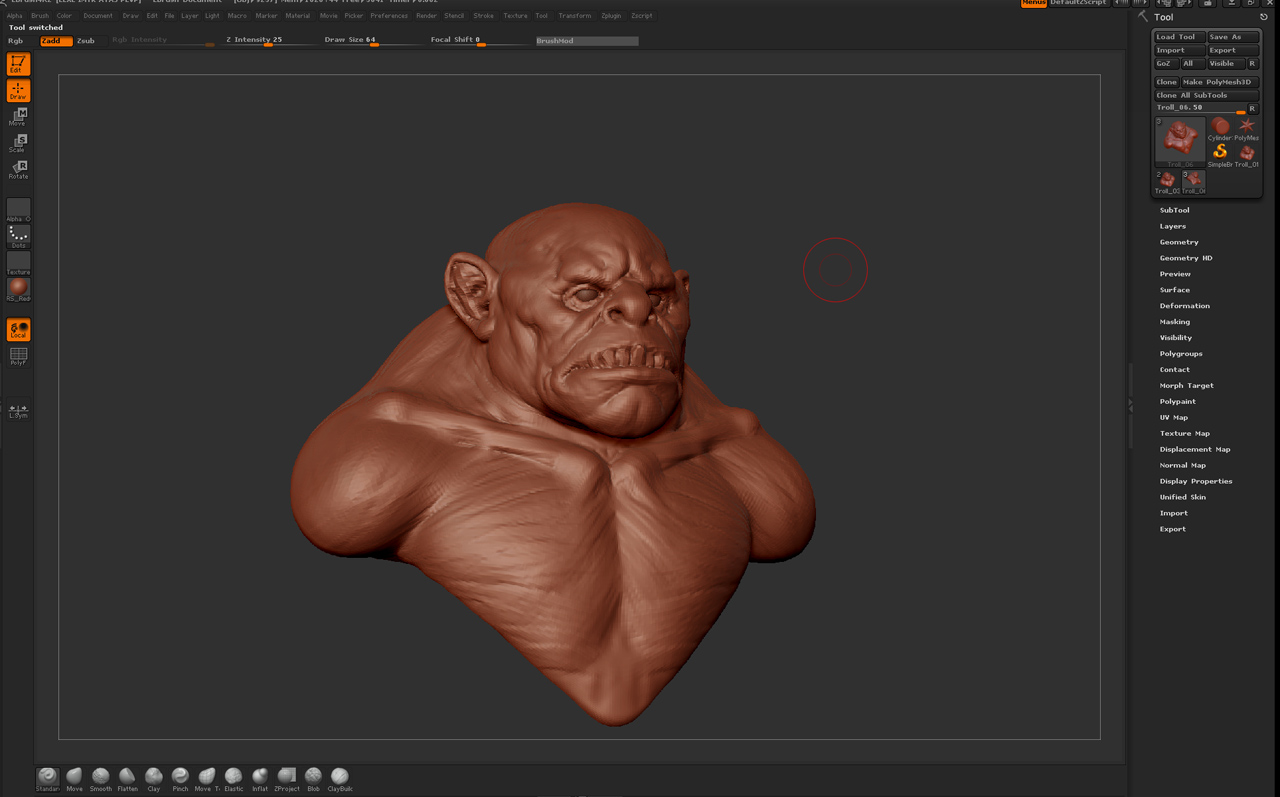The image size is (1280, 797).
Task: Open the Zplugin menu
Action: [x=611, y=16]
